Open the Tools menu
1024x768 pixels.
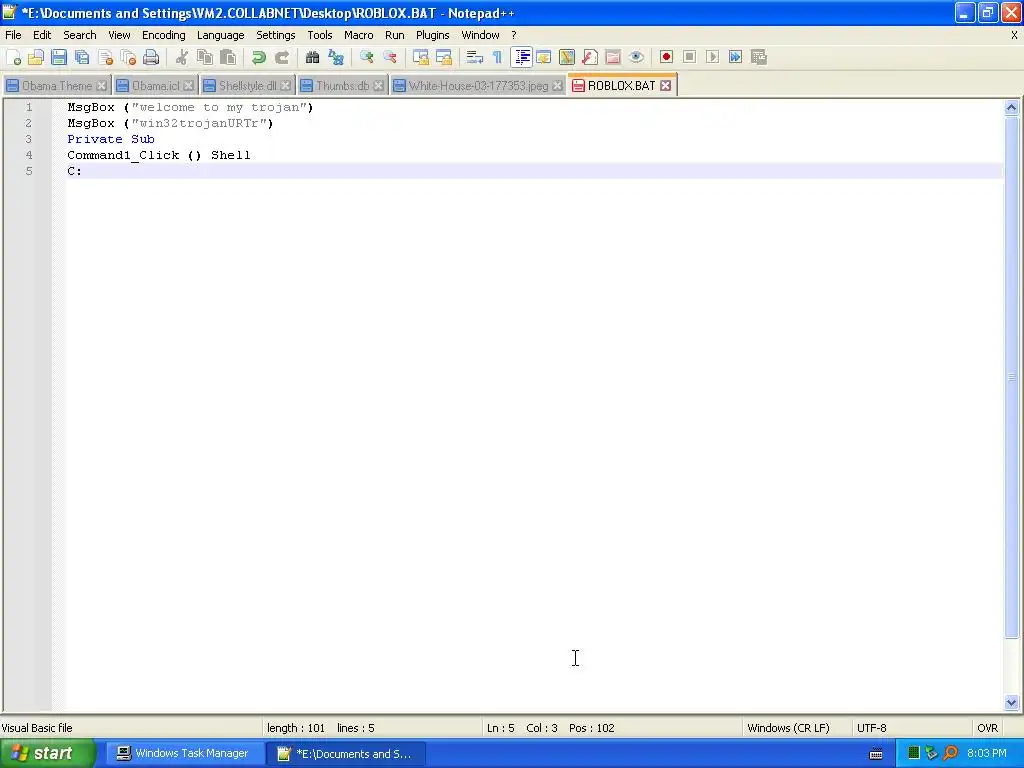tap(320, 35)
